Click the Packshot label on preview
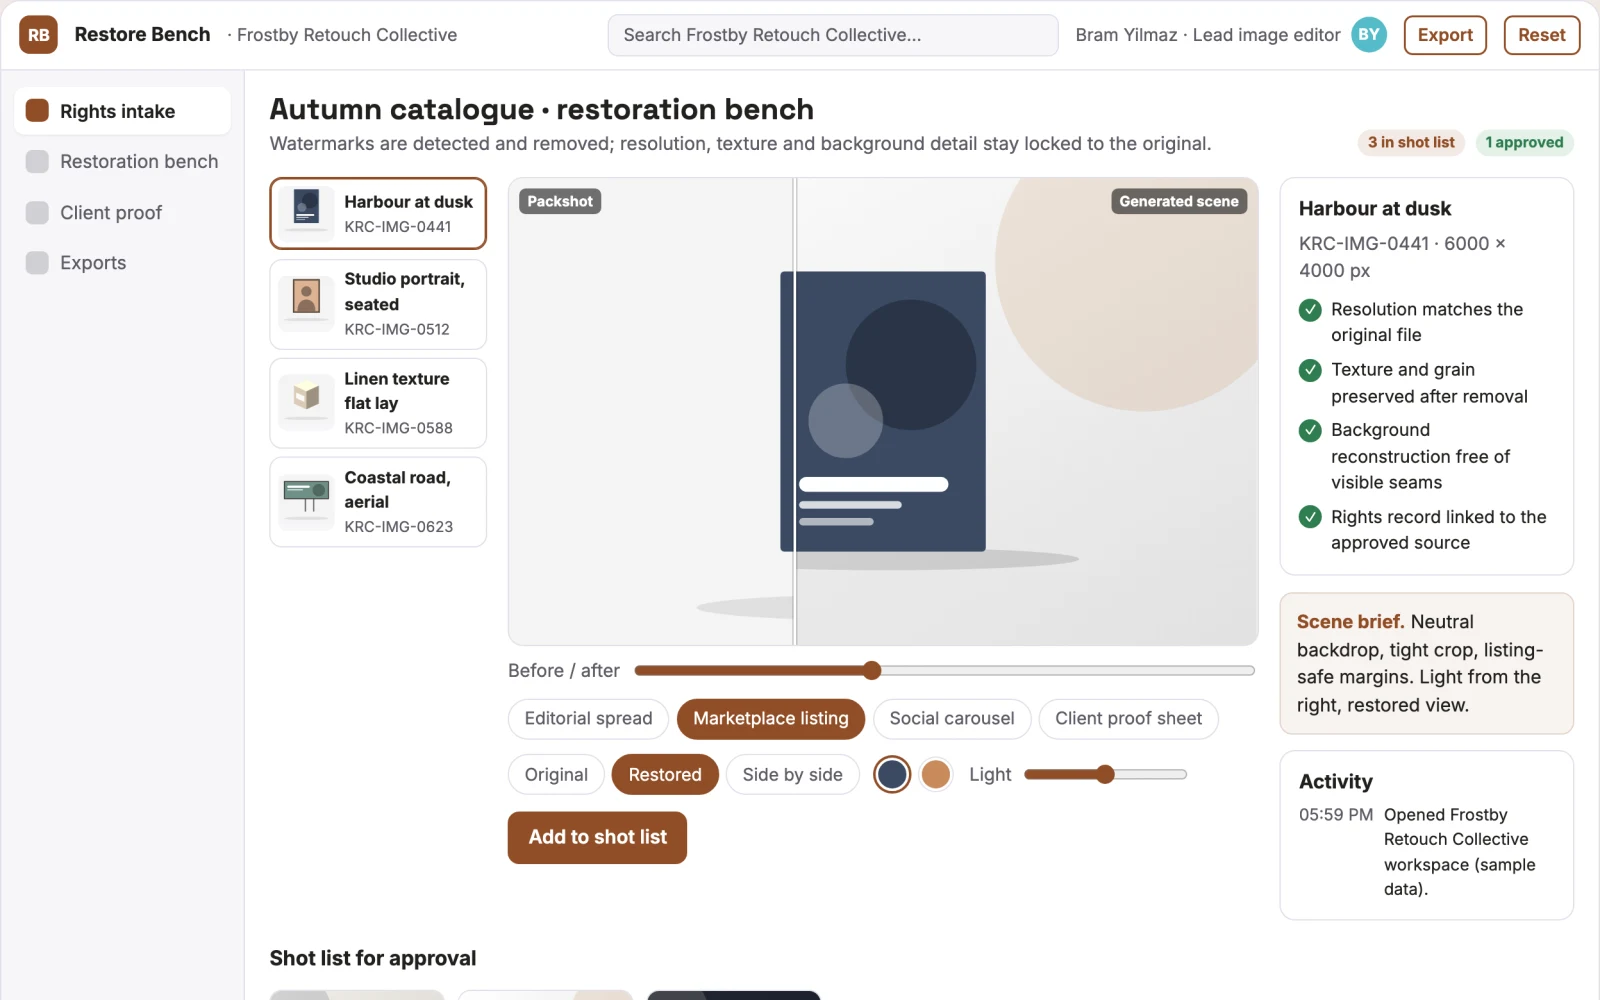Viewport: 1600px width, 1000px height. pos(560,201)
